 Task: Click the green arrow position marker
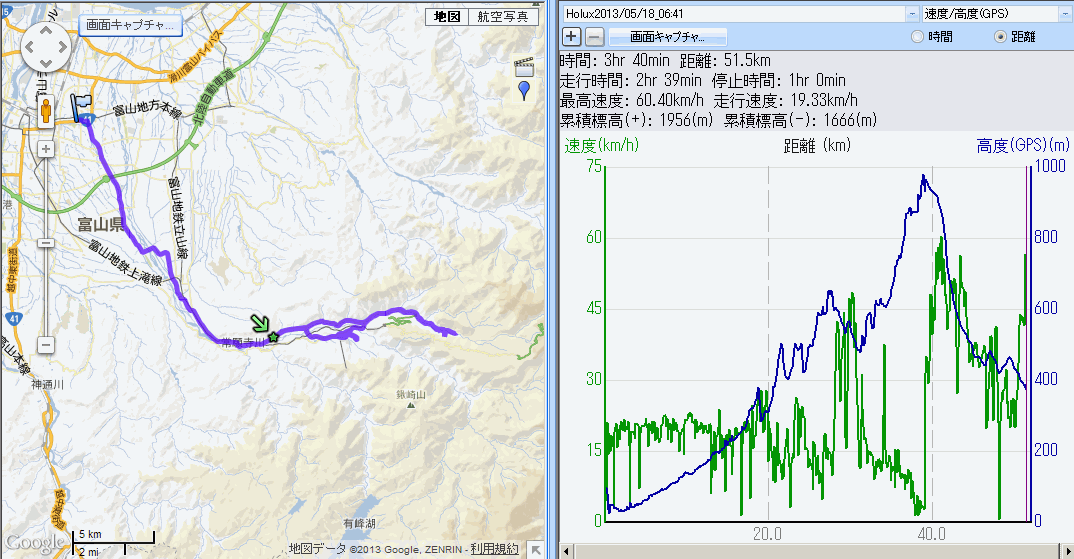click(259, 323)
